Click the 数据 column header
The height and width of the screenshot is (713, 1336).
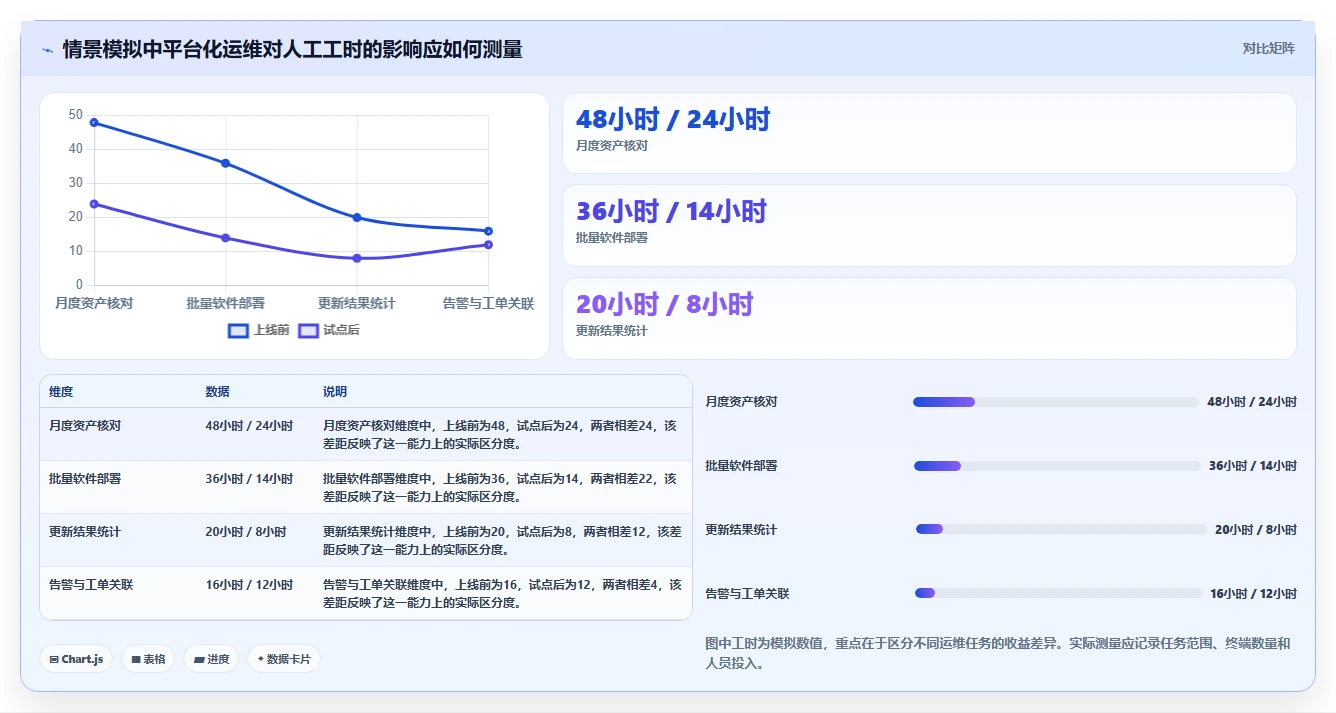(x=218, y=392)
